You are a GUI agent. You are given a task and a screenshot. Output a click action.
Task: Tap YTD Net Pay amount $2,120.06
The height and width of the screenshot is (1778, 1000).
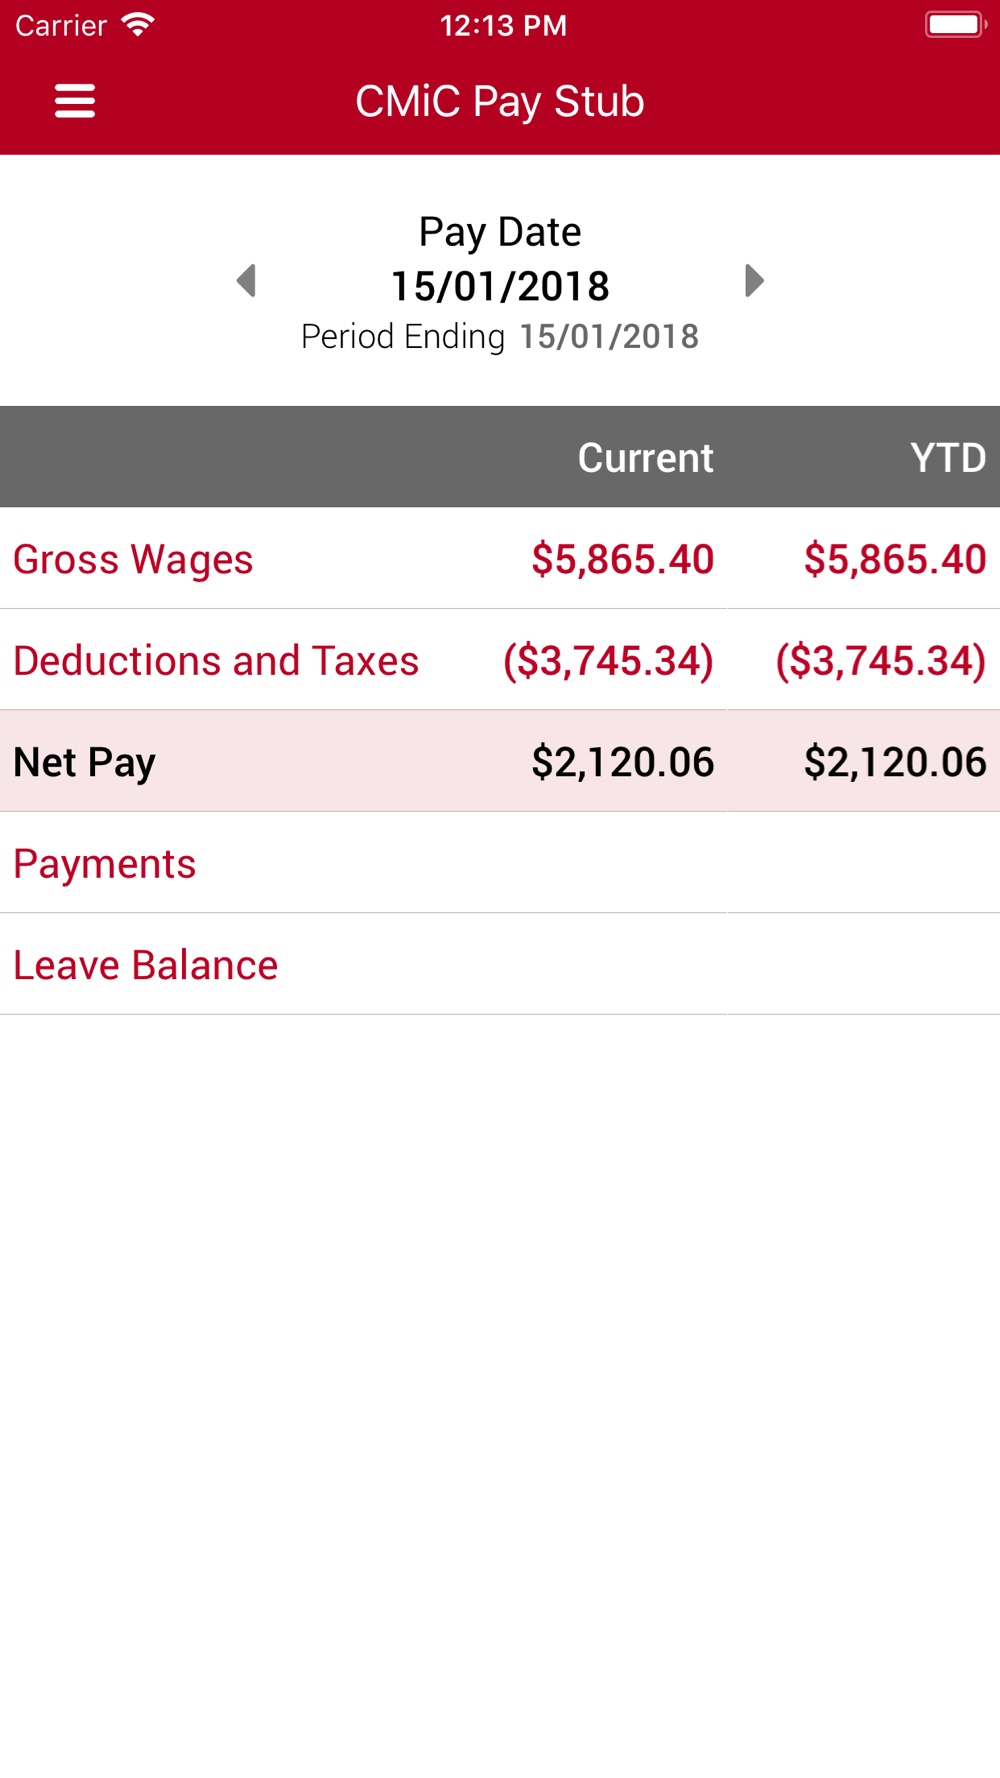pyautogui.click(x=895, y=762)
